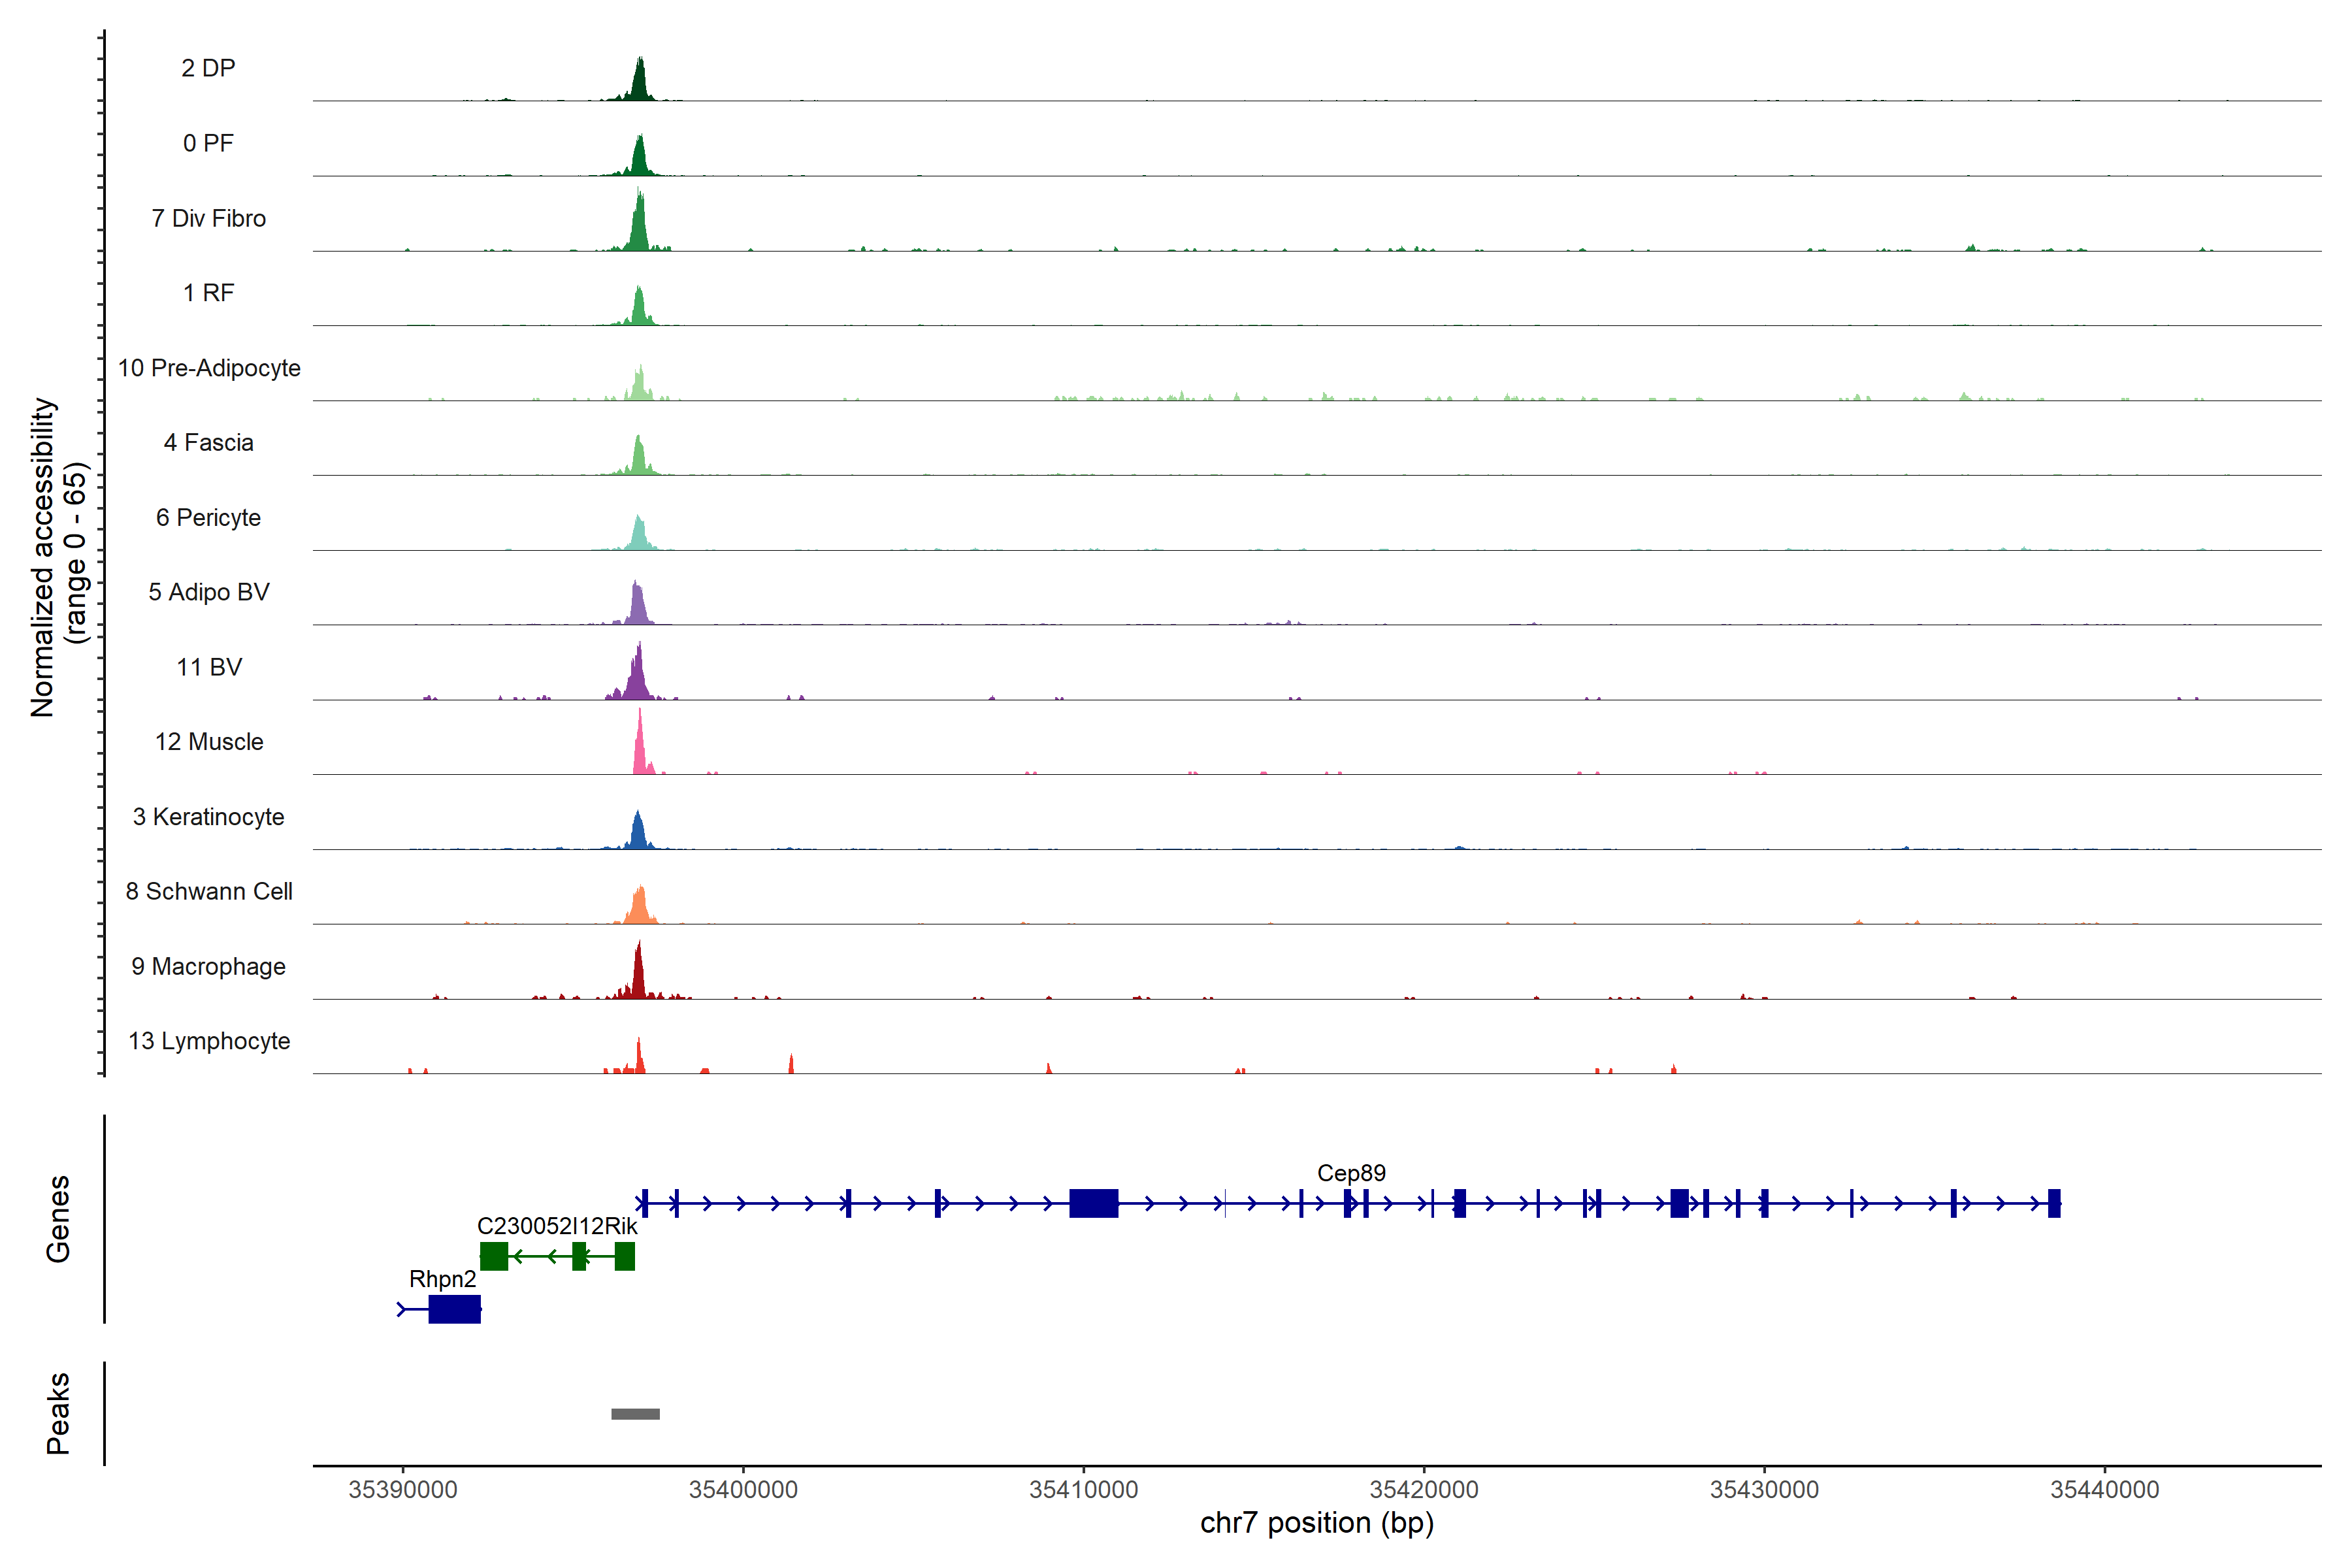Click the 7 Div Fibro track label
The width and height of the screenshot is (2352, 1568).
click(208, 218)
